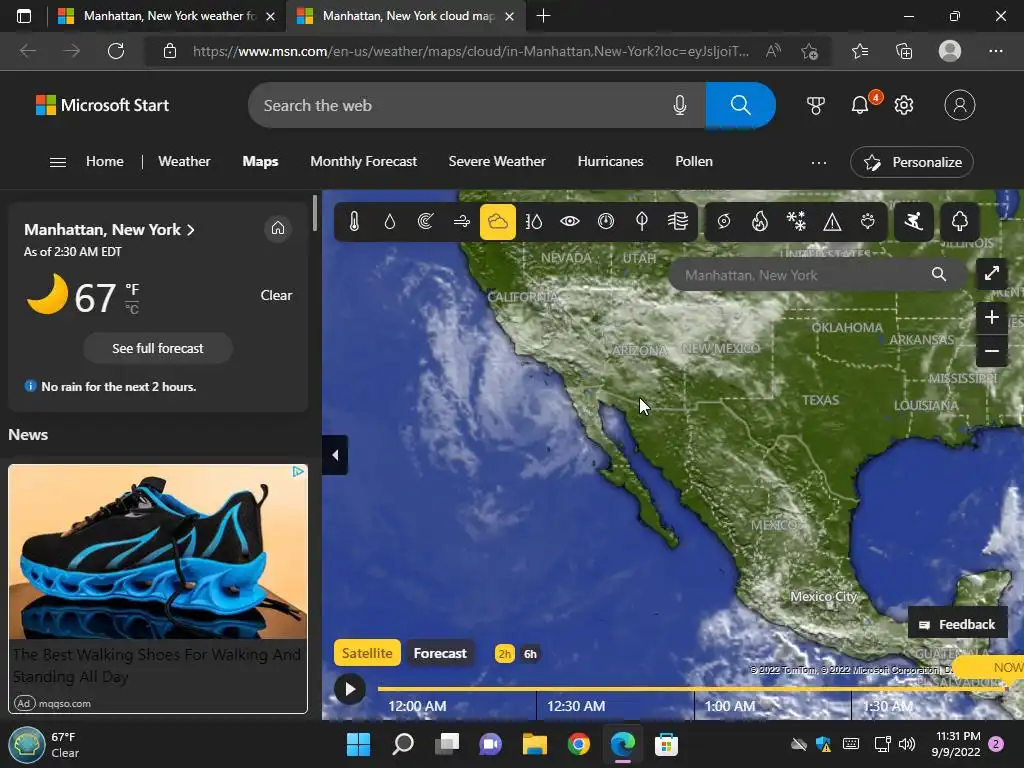Switch temperature unit to °C
Viewport: 1024px width, 768px height.
(132, 310)
